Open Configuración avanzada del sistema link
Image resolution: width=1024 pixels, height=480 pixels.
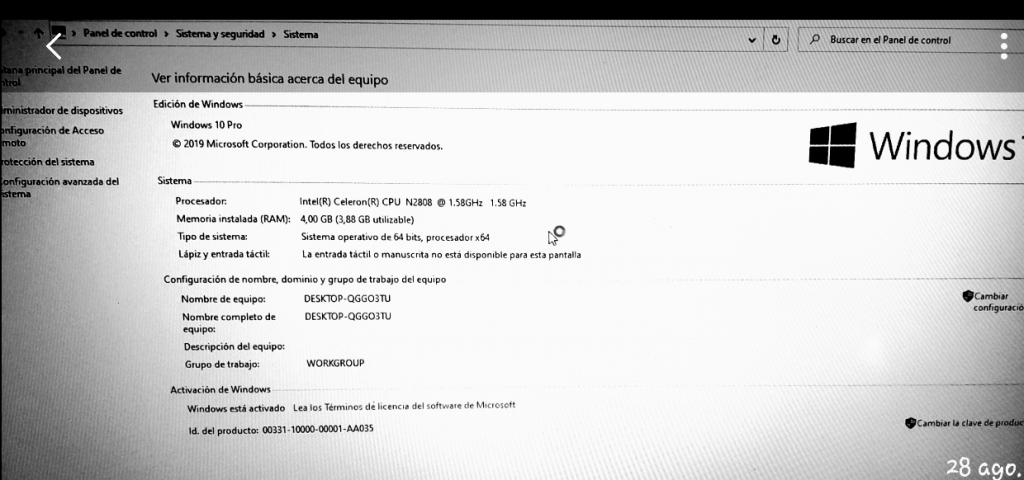(x=59, y=187)
